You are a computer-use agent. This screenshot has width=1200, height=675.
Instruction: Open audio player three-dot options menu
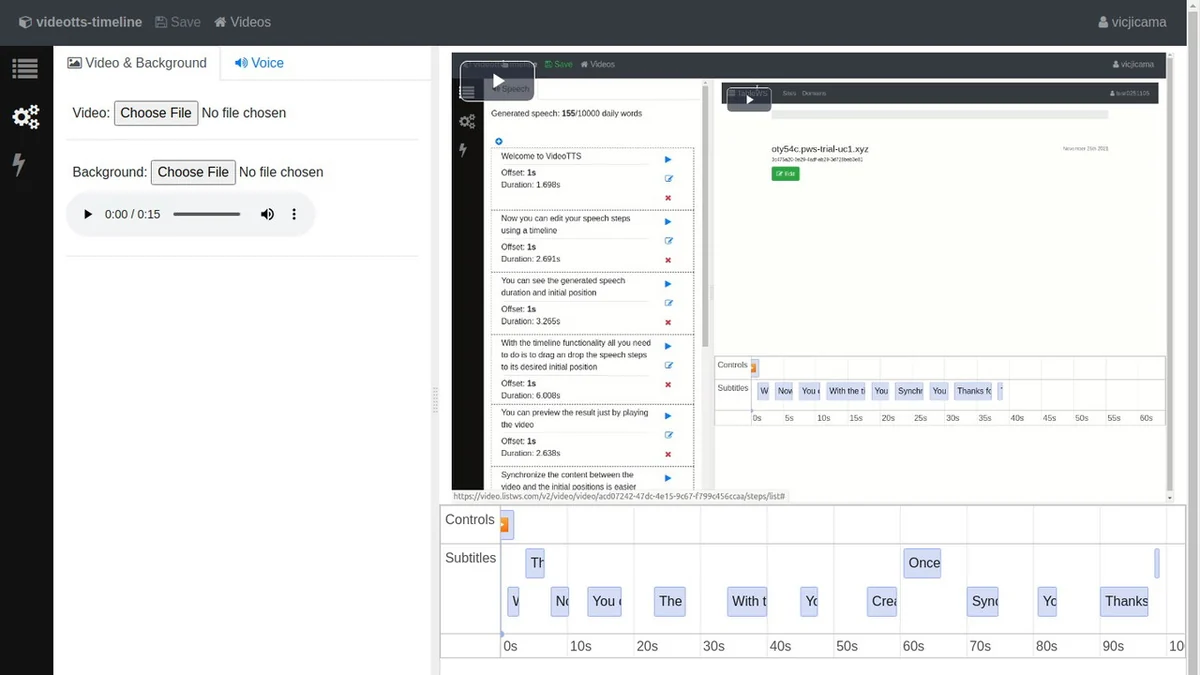[294, 214]
